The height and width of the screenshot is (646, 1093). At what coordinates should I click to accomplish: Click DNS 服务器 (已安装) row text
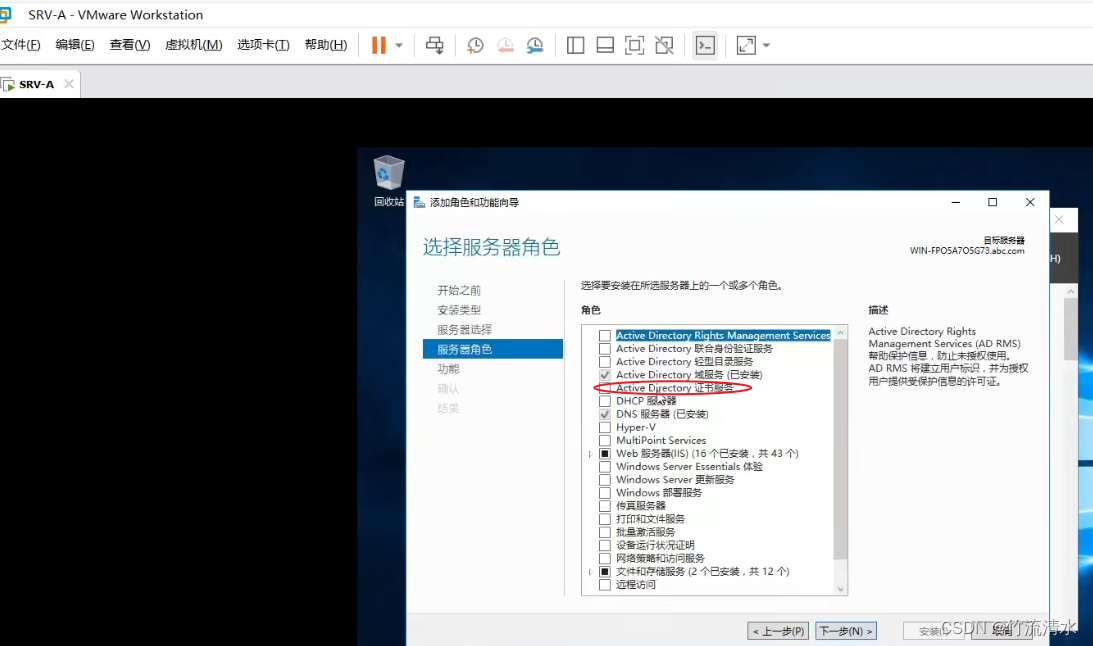(662, 415)
